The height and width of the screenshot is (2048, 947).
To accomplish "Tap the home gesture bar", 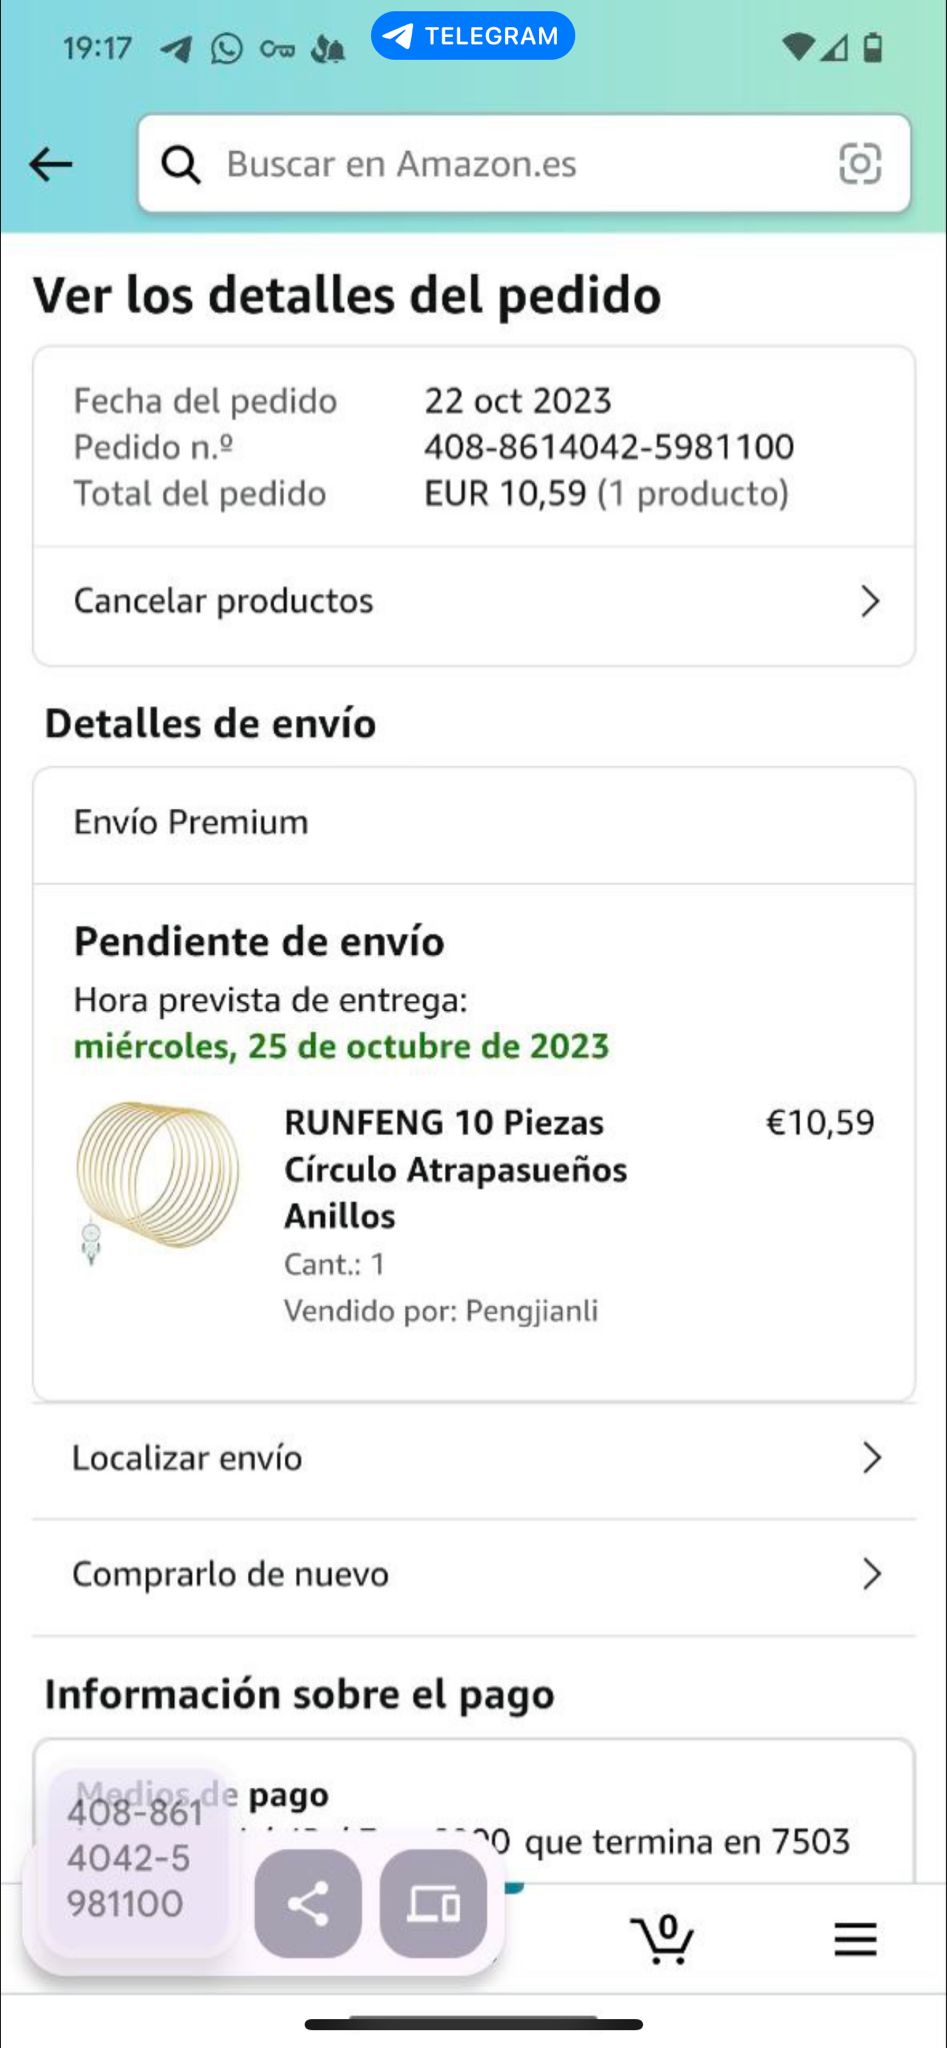I will 473,2025.
